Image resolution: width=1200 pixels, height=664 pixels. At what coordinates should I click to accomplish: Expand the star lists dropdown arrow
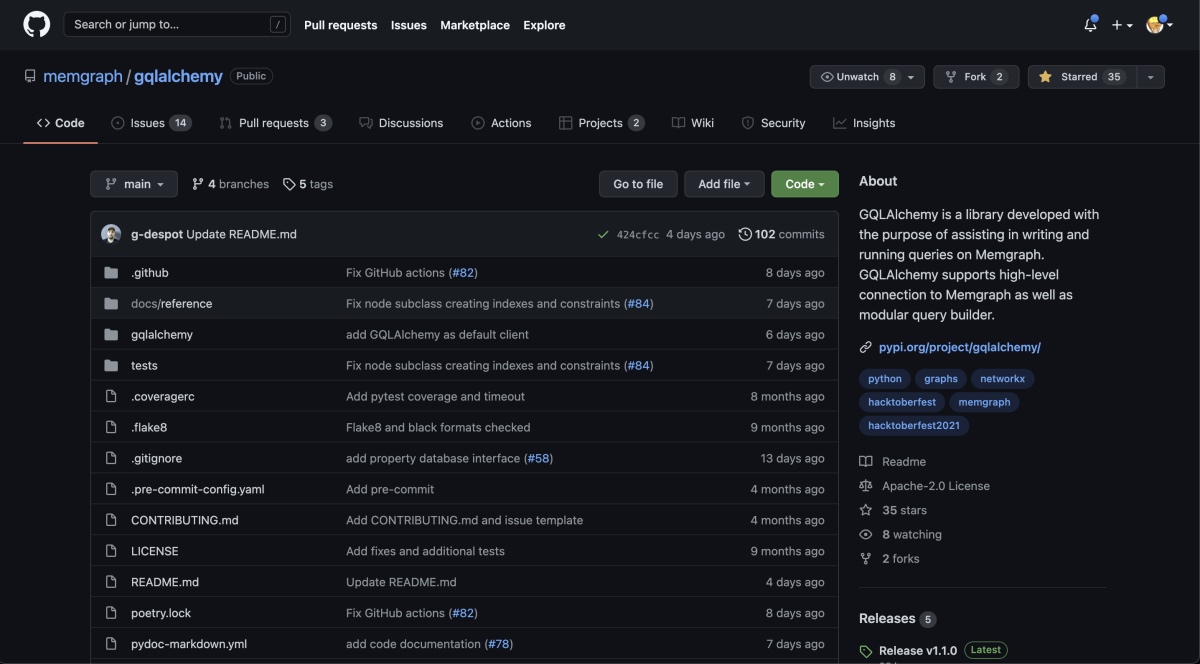(1151, 77)
